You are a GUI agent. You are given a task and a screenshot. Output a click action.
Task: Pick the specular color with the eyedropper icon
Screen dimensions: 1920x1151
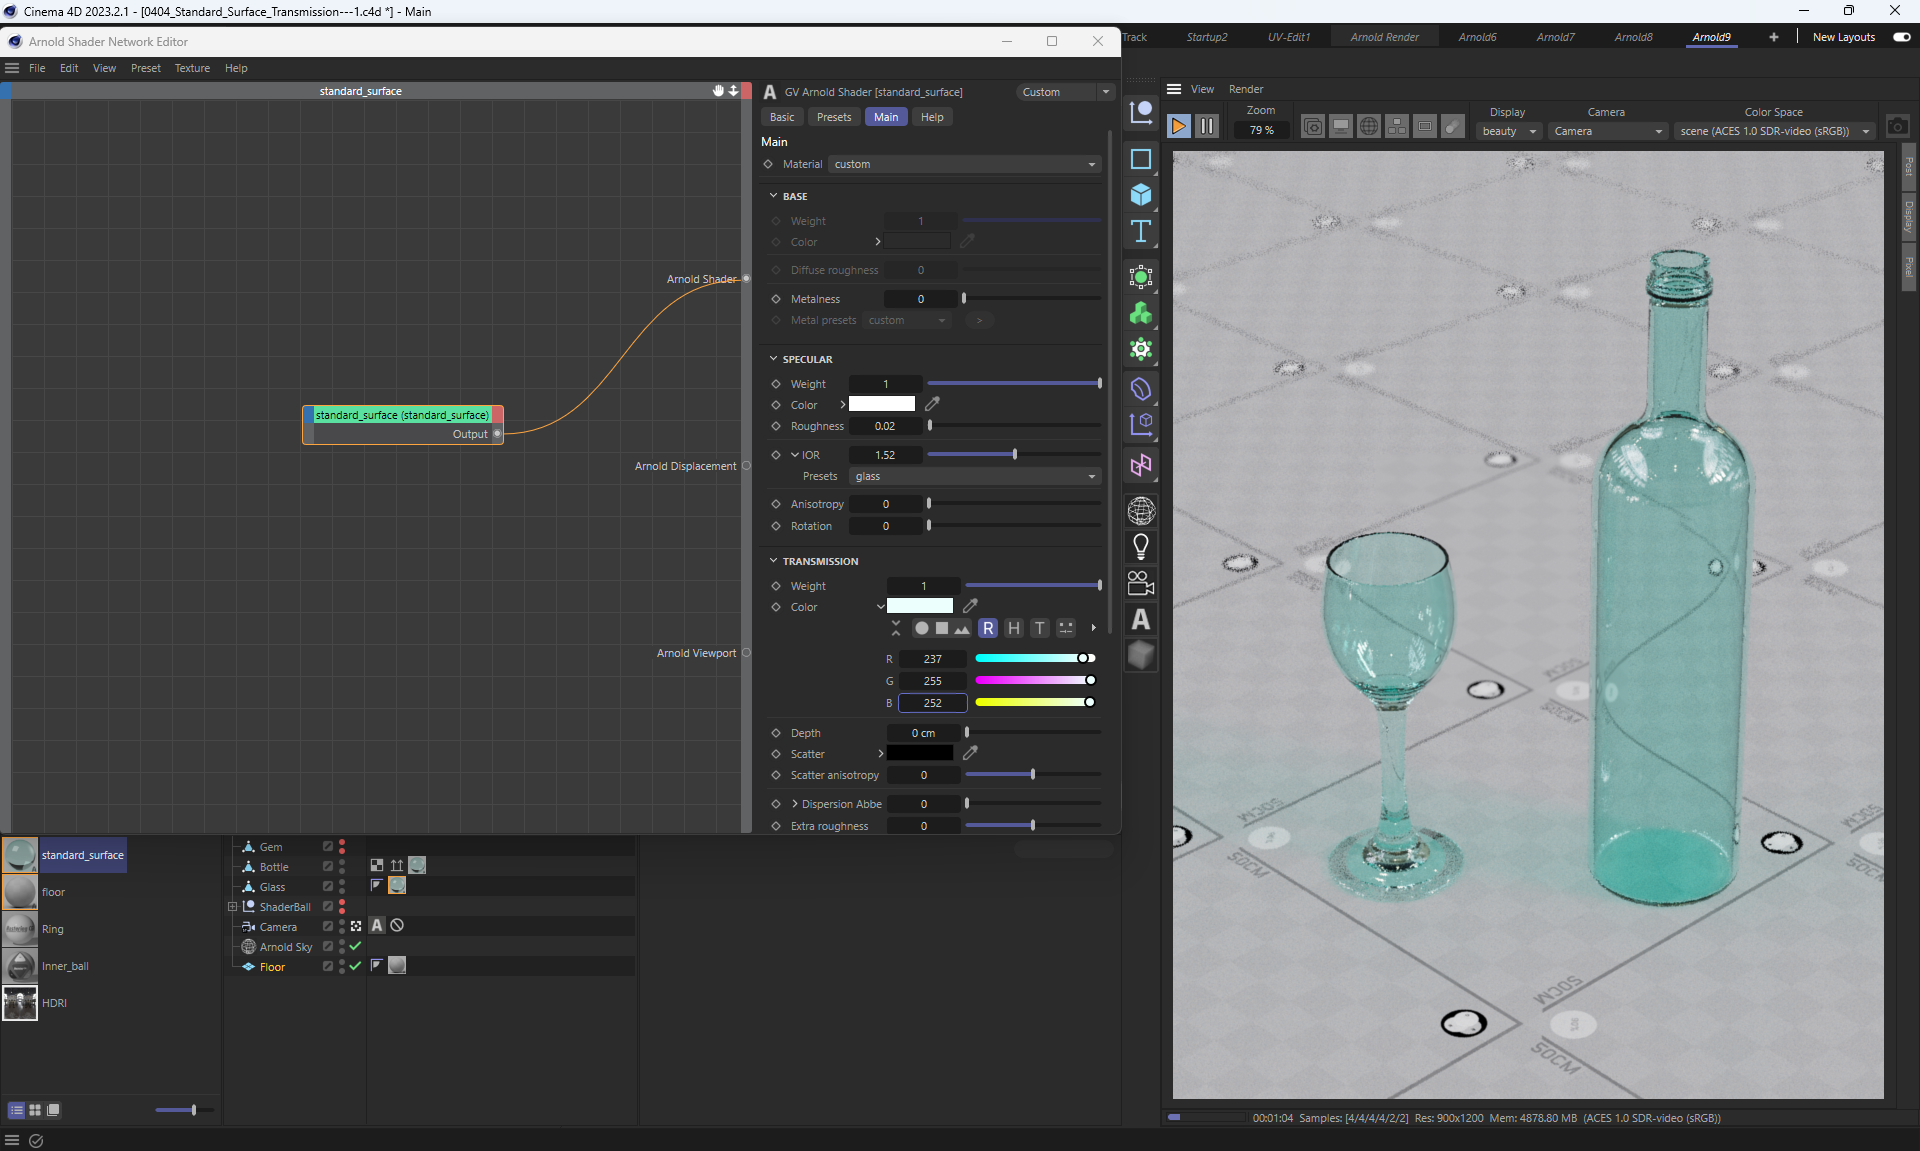pyautogui.click(x=932, y=404)
